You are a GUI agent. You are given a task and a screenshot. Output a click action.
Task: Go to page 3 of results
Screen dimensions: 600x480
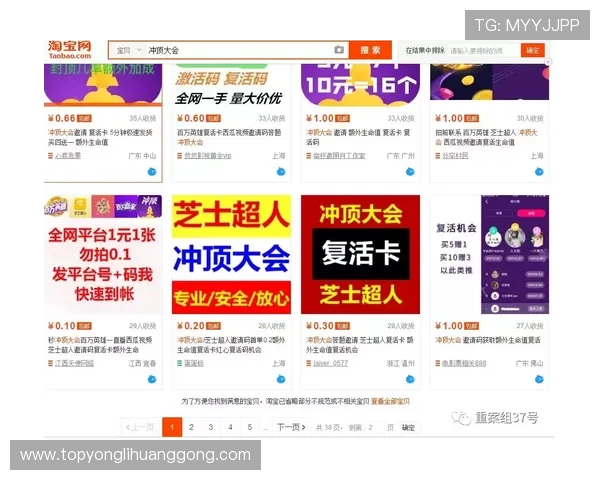point(211,427)
